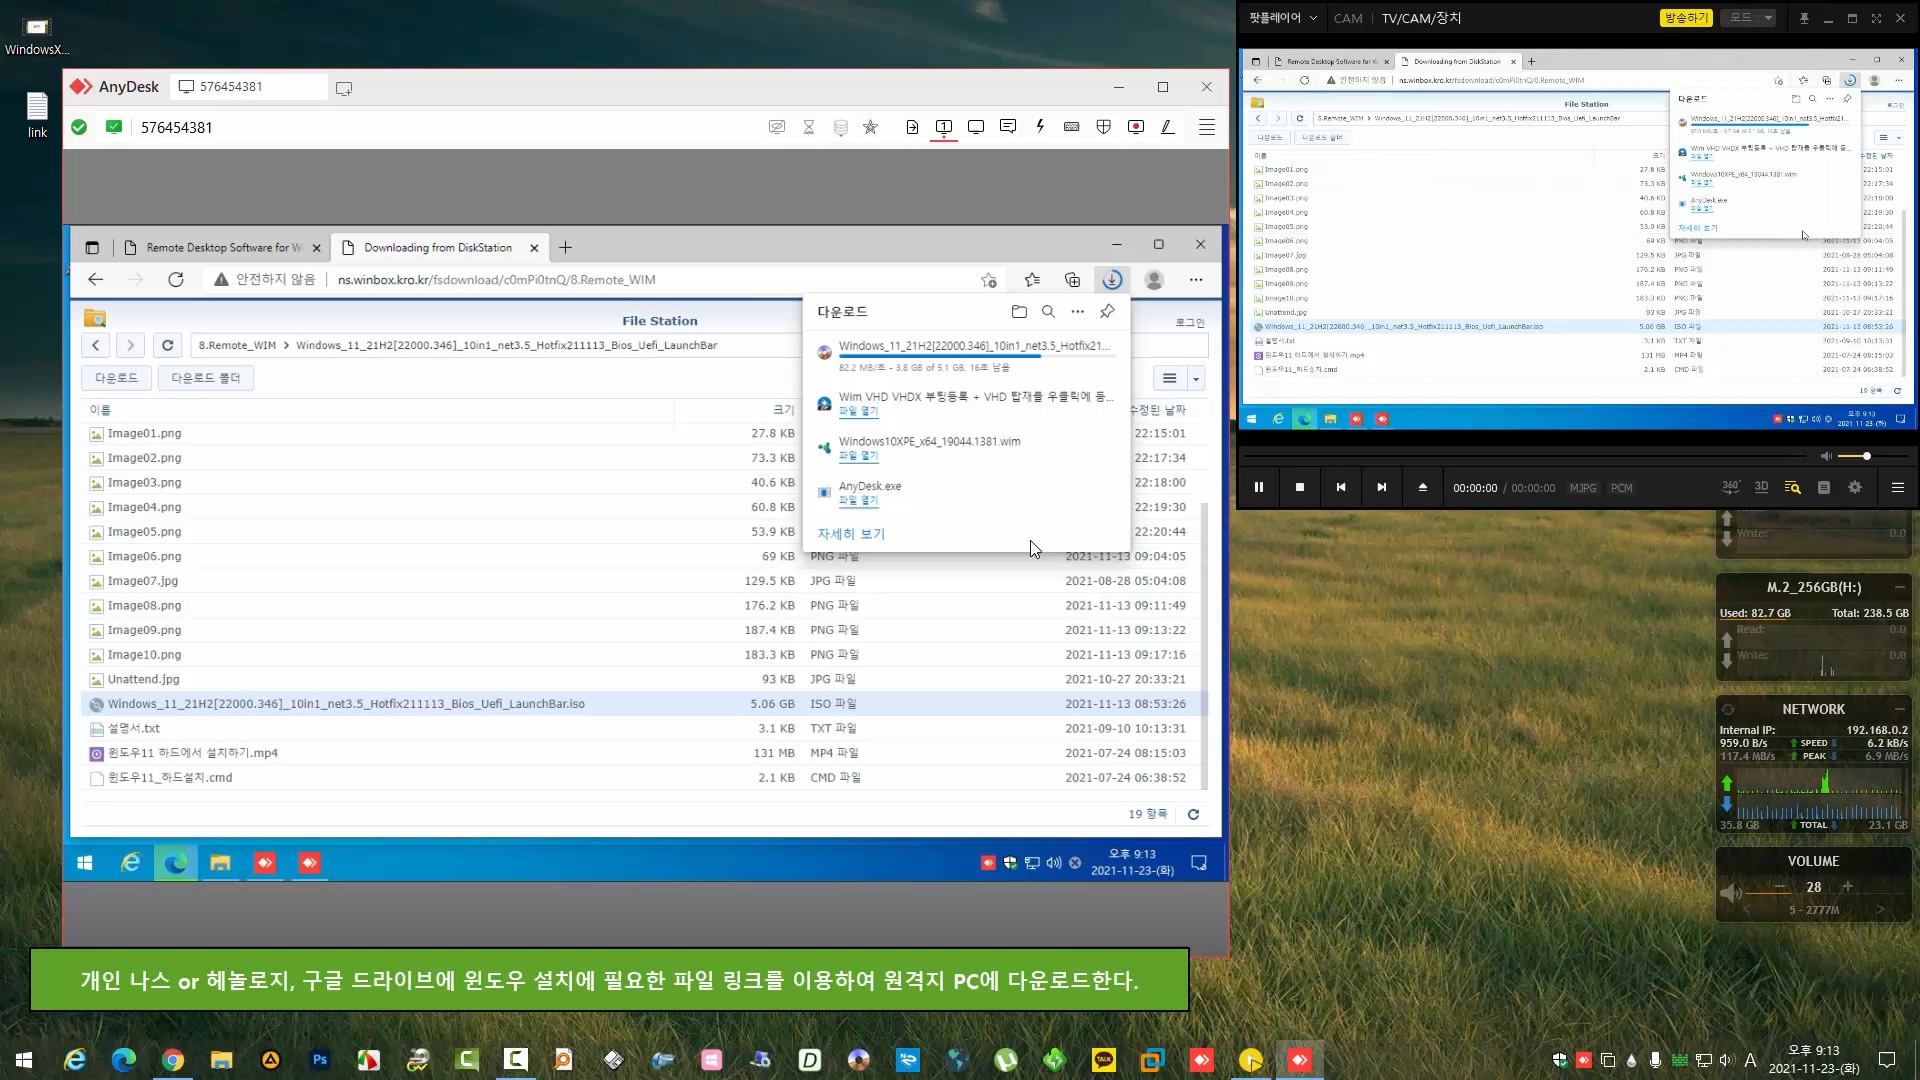The image size is (1920, 1080).
Task: Decrease volume with minus in VOLUME widget
Action: (1780, 887)
